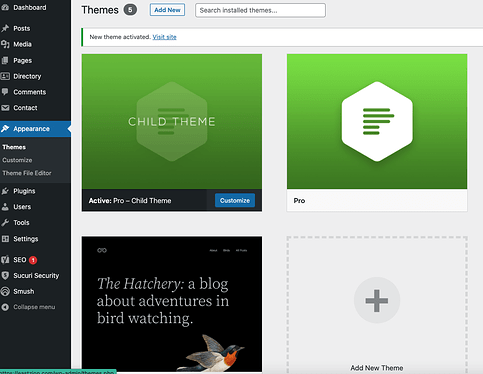Click the Contact envelope icon
Viewport: 483px width, 374px height.
(x=5, y=108)
